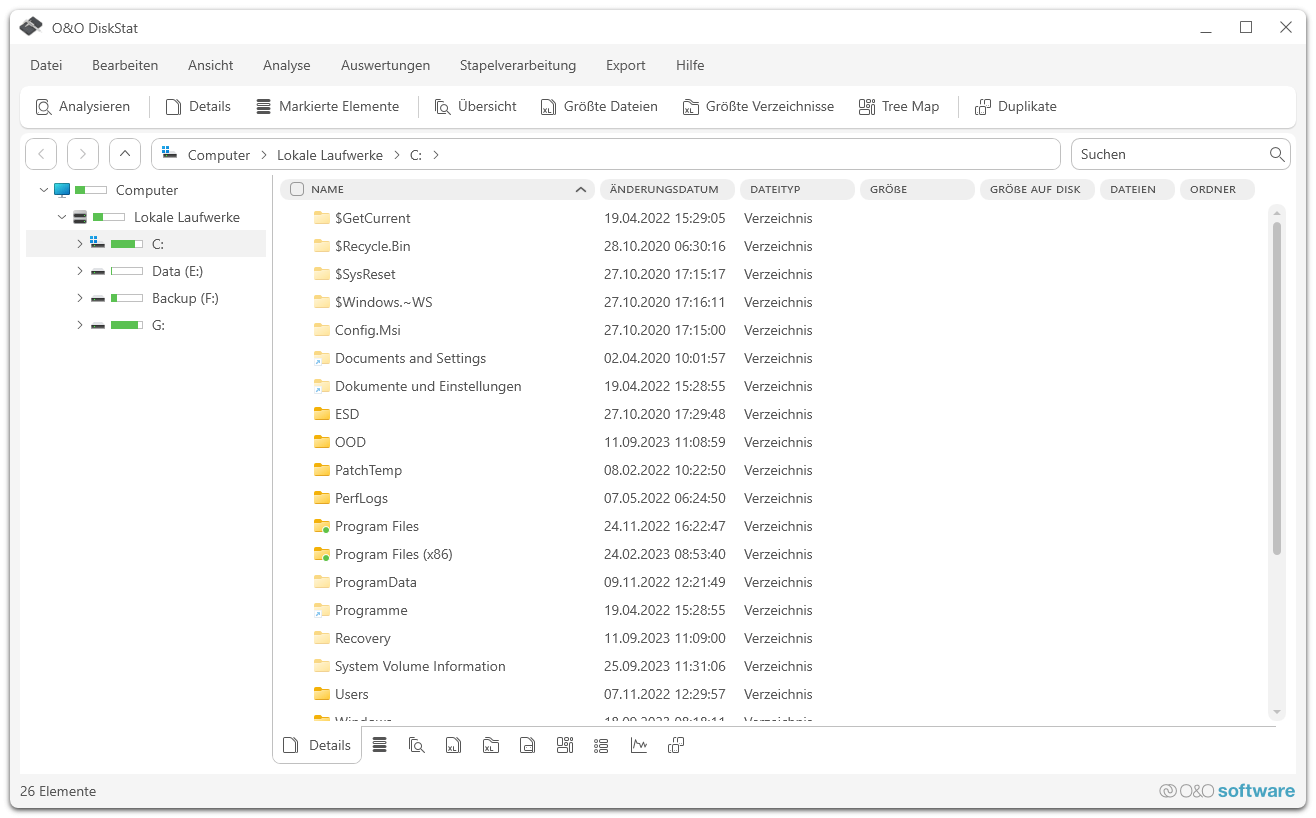Sort by the Name column header
Viewport: 1316px width, 818px height.
pos(437,189)
